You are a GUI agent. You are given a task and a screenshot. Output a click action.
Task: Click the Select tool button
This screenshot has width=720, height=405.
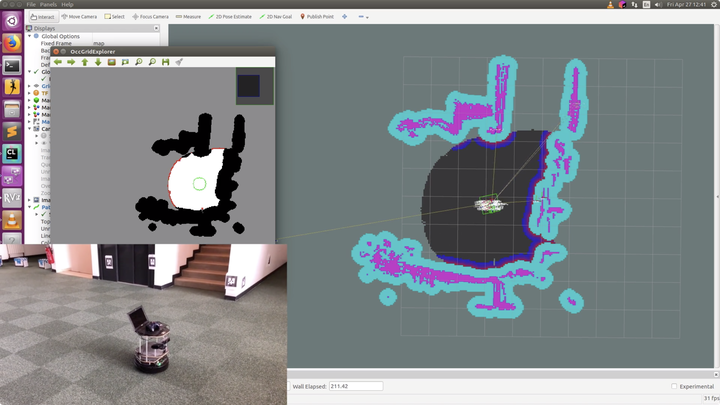coord(114,16)
